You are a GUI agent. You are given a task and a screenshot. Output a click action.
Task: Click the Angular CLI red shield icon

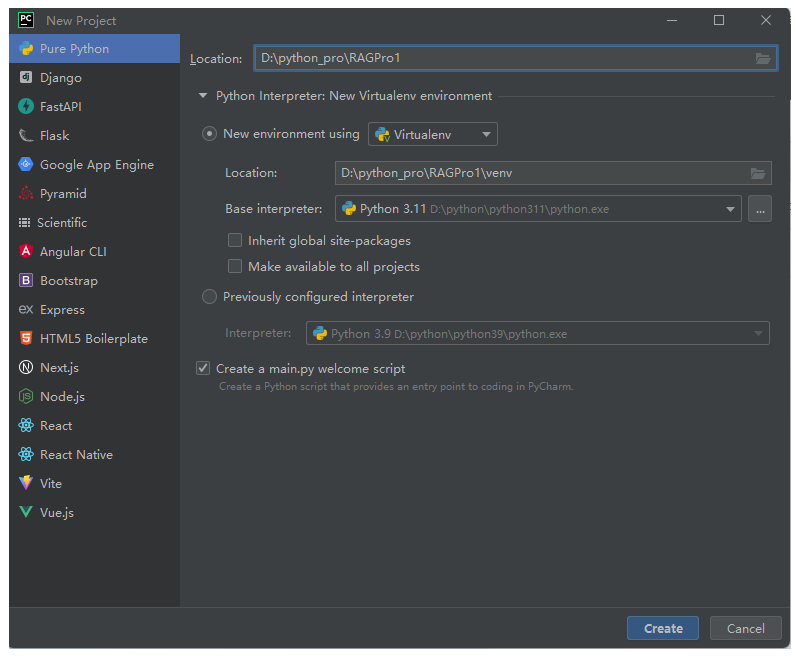[x=26, y=251]
